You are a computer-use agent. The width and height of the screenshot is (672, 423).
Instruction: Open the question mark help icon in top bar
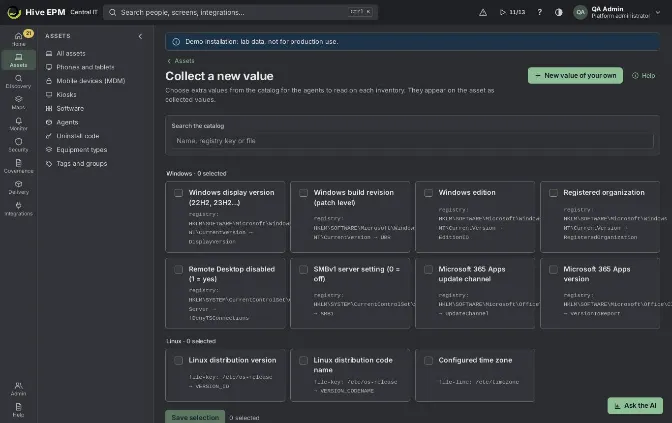540,12
